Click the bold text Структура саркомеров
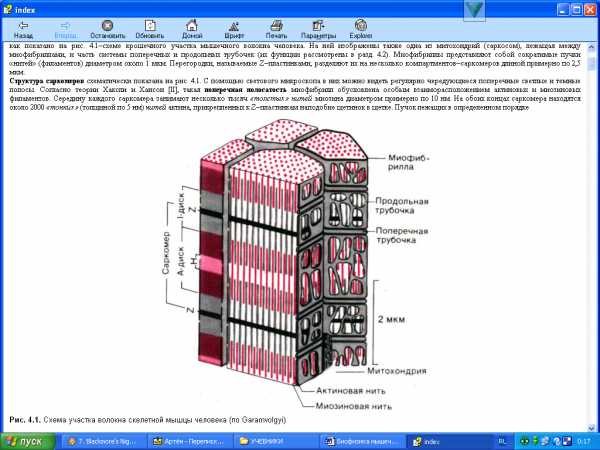The height and width of the screenshot is (450, 600). click(47, 81)
